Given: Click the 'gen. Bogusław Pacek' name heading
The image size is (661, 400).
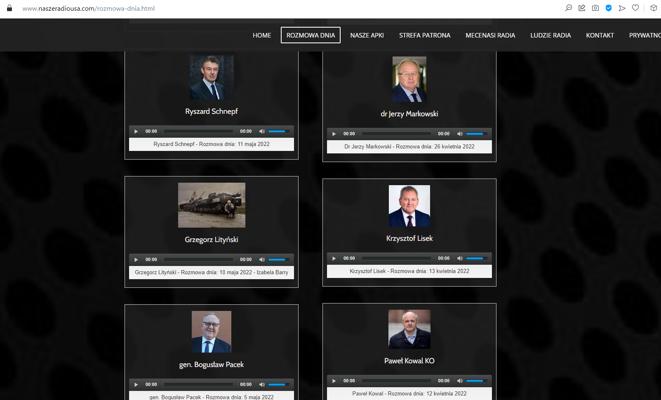Looking at the screenshot, I should point(212,365).
